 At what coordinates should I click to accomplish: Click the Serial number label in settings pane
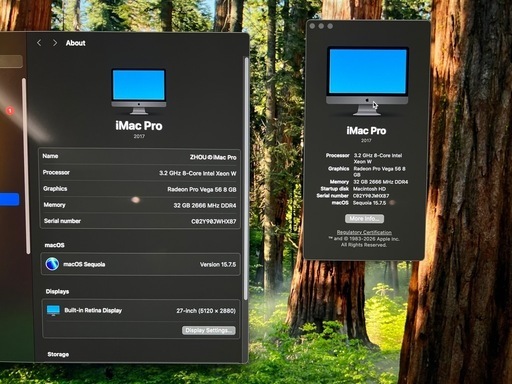click(62, 221)
